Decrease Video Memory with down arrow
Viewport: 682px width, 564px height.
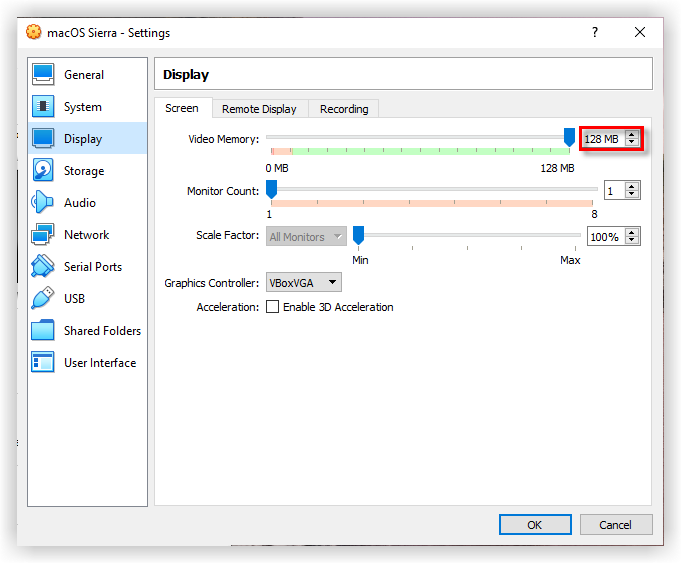click(632, 142)
